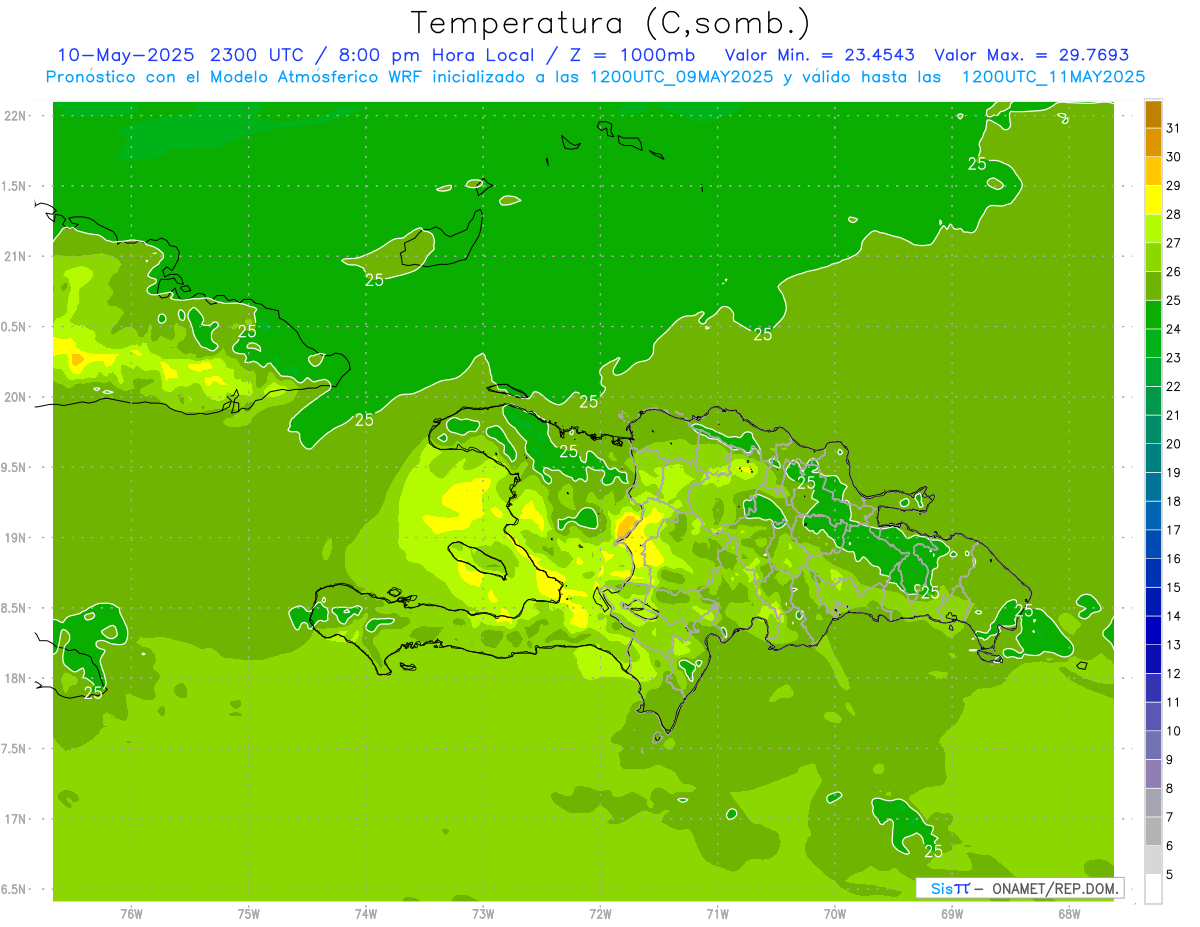Click the '73W' longitude label
The height and width of the screenshot is (927, 1200).
click(483, 913)
